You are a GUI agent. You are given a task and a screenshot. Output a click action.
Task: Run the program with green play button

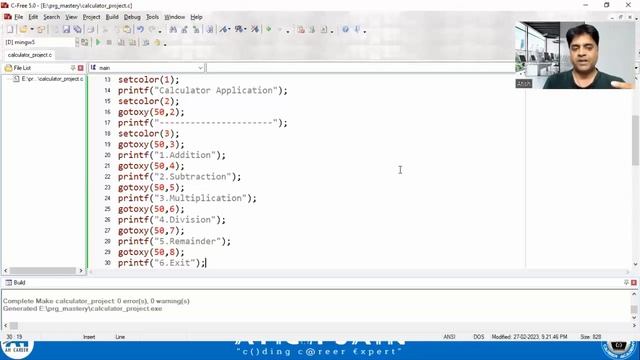coord(98,42)
